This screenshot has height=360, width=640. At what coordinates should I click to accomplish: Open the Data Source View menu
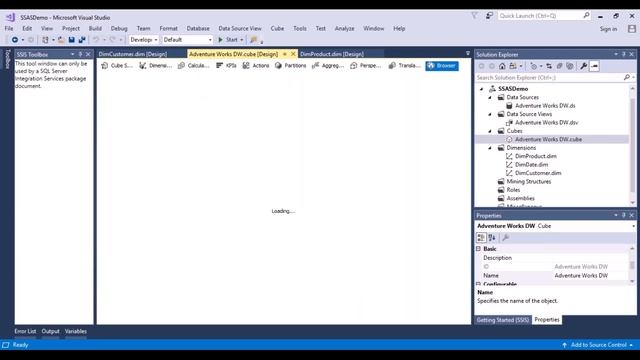(240, 29)
